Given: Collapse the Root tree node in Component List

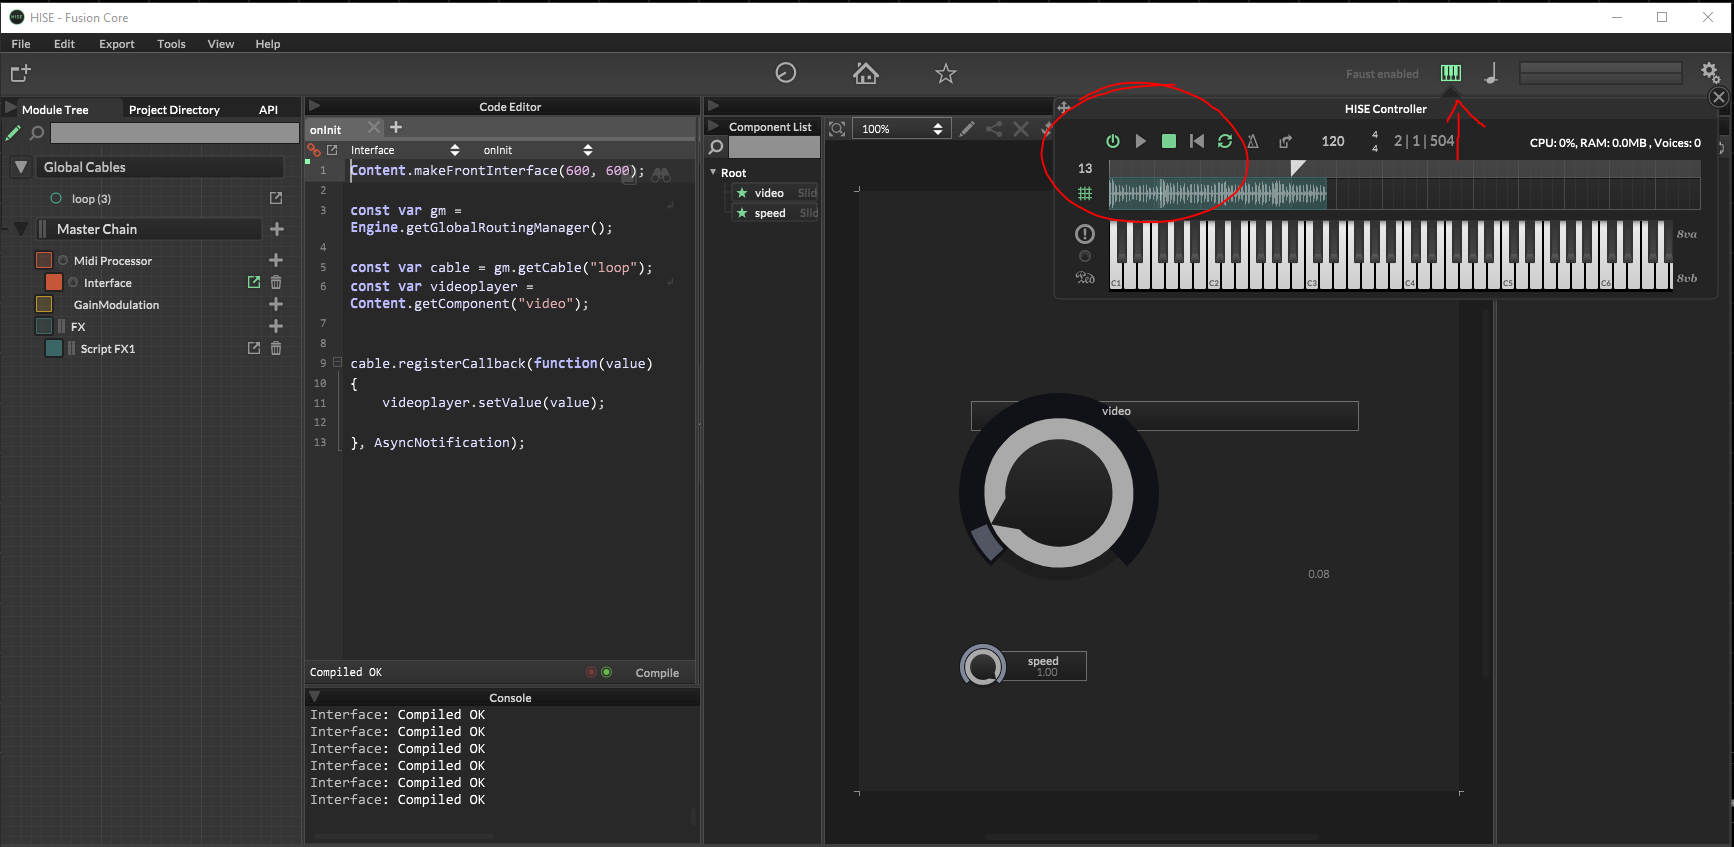Looking at the screenshot, I should 713,172.
